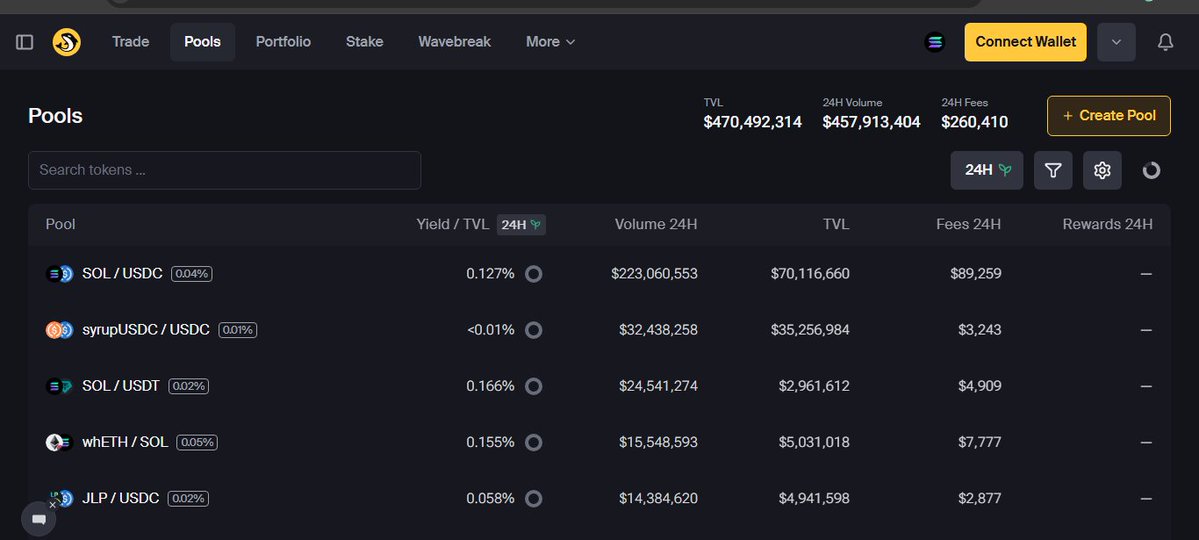Open the Orca whale logo home

tap(67, 42)
